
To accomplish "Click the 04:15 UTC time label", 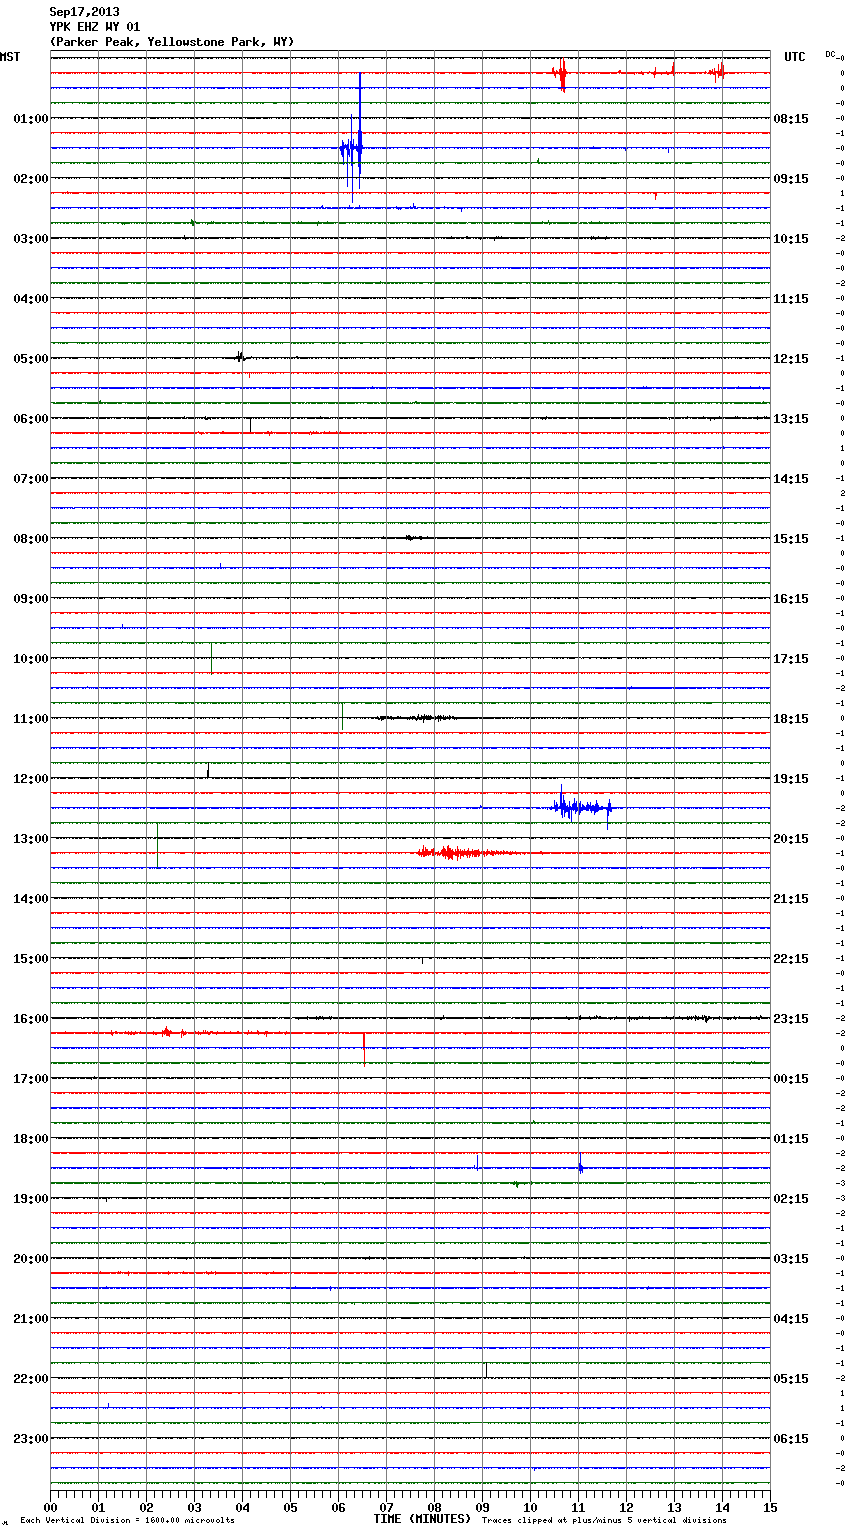I will click(791, 1319).
